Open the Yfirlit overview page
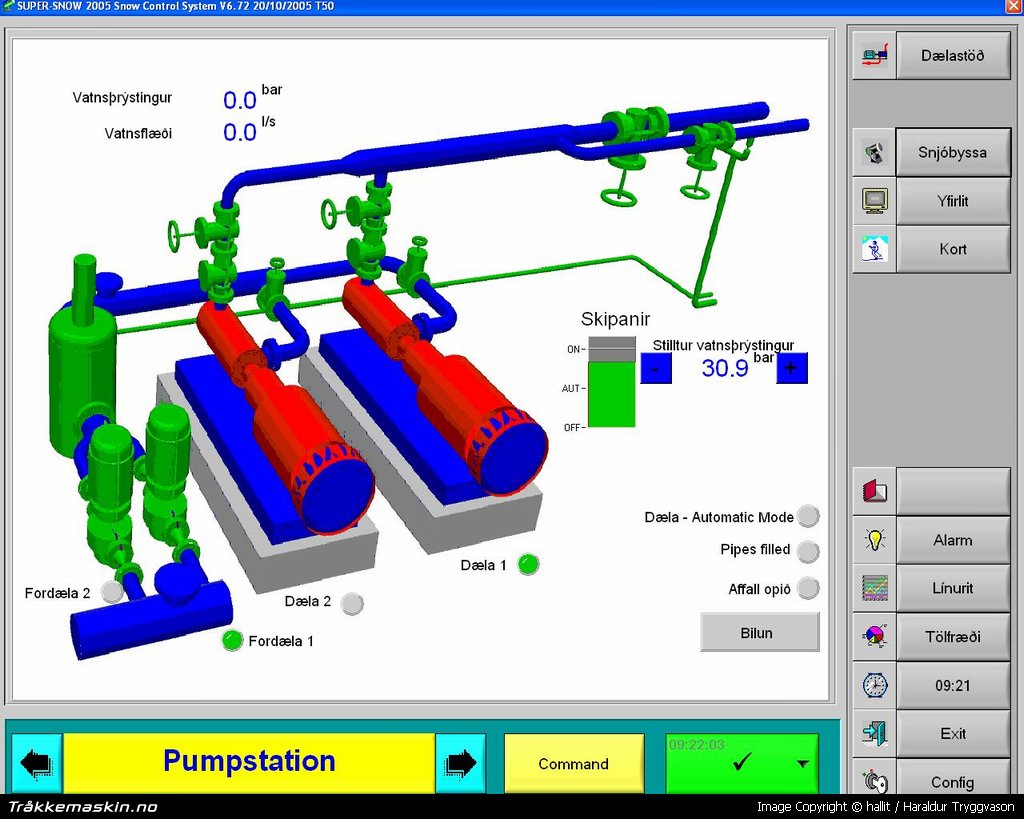1024x819 pixels. [x=952, y=201]
